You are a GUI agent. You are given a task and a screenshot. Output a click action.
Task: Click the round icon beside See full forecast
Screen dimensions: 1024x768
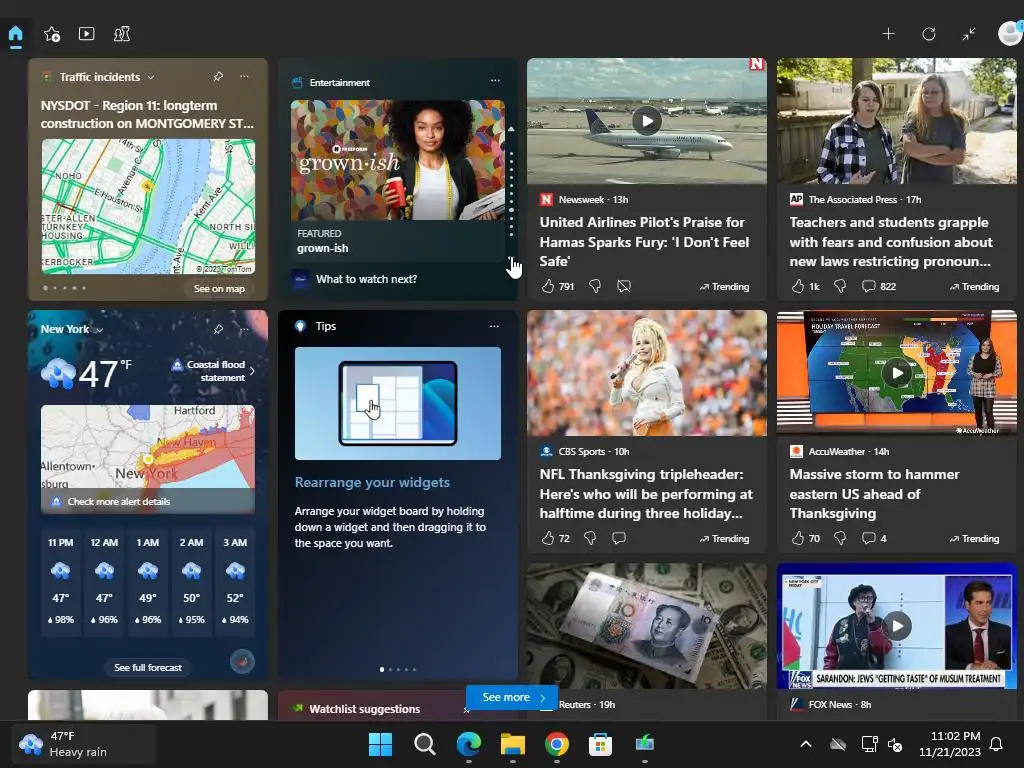242,662
